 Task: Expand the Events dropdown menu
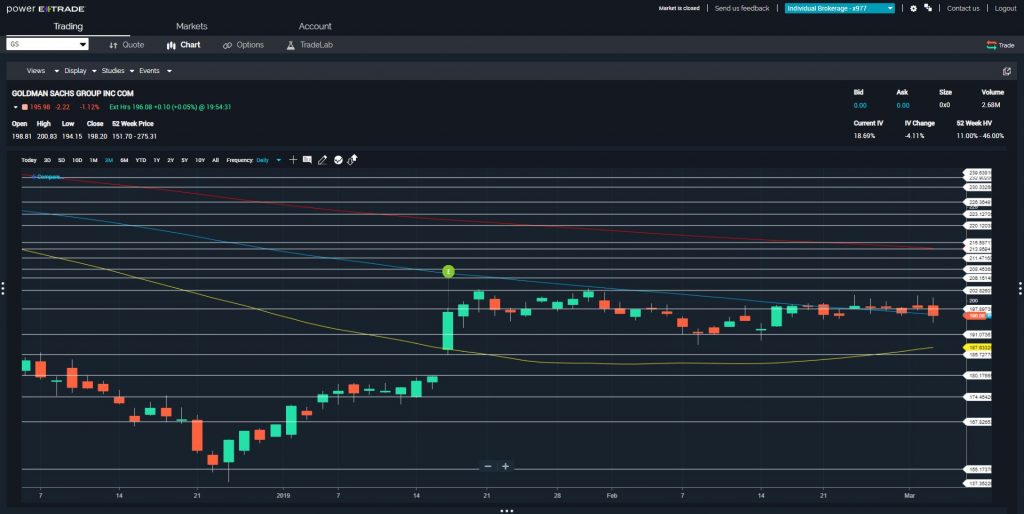coord(155,71)
